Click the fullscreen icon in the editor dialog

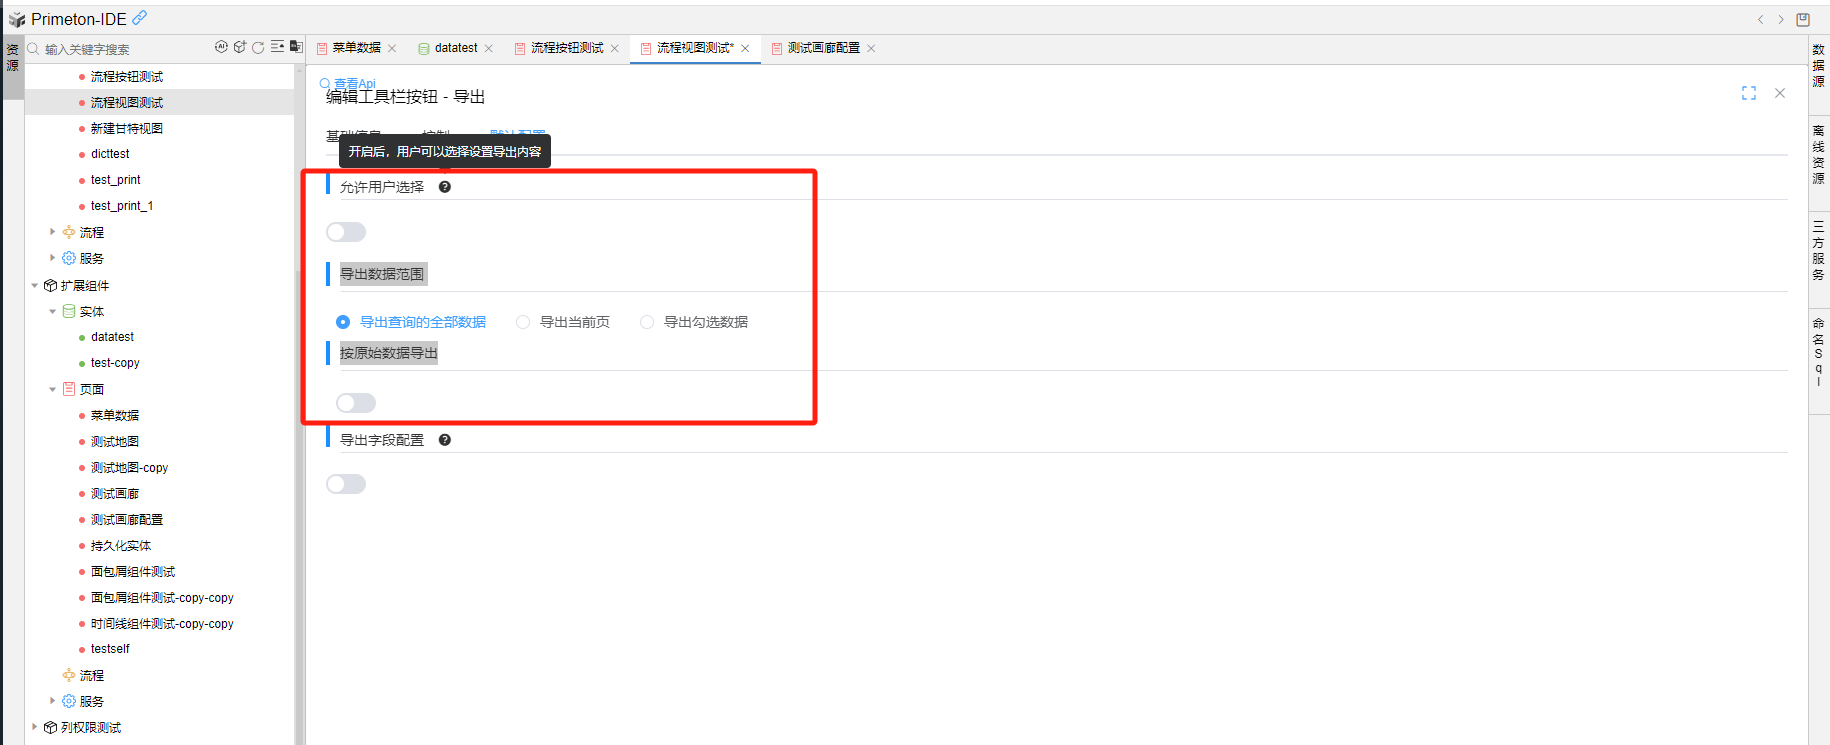point(1748,93)
